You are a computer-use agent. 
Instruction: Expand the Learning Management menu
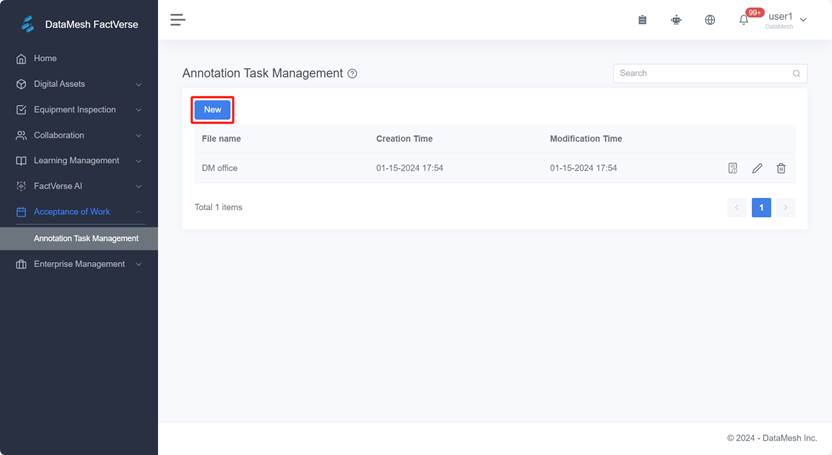pos(78,161)
